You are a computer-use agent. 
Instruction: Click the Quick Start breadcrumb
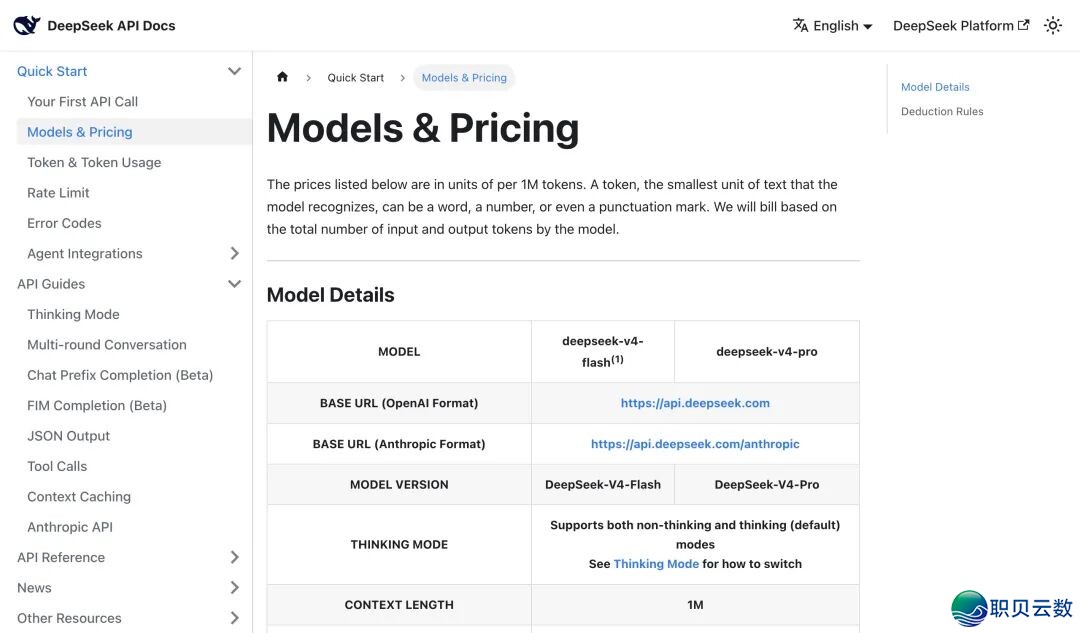pos(355,78)
